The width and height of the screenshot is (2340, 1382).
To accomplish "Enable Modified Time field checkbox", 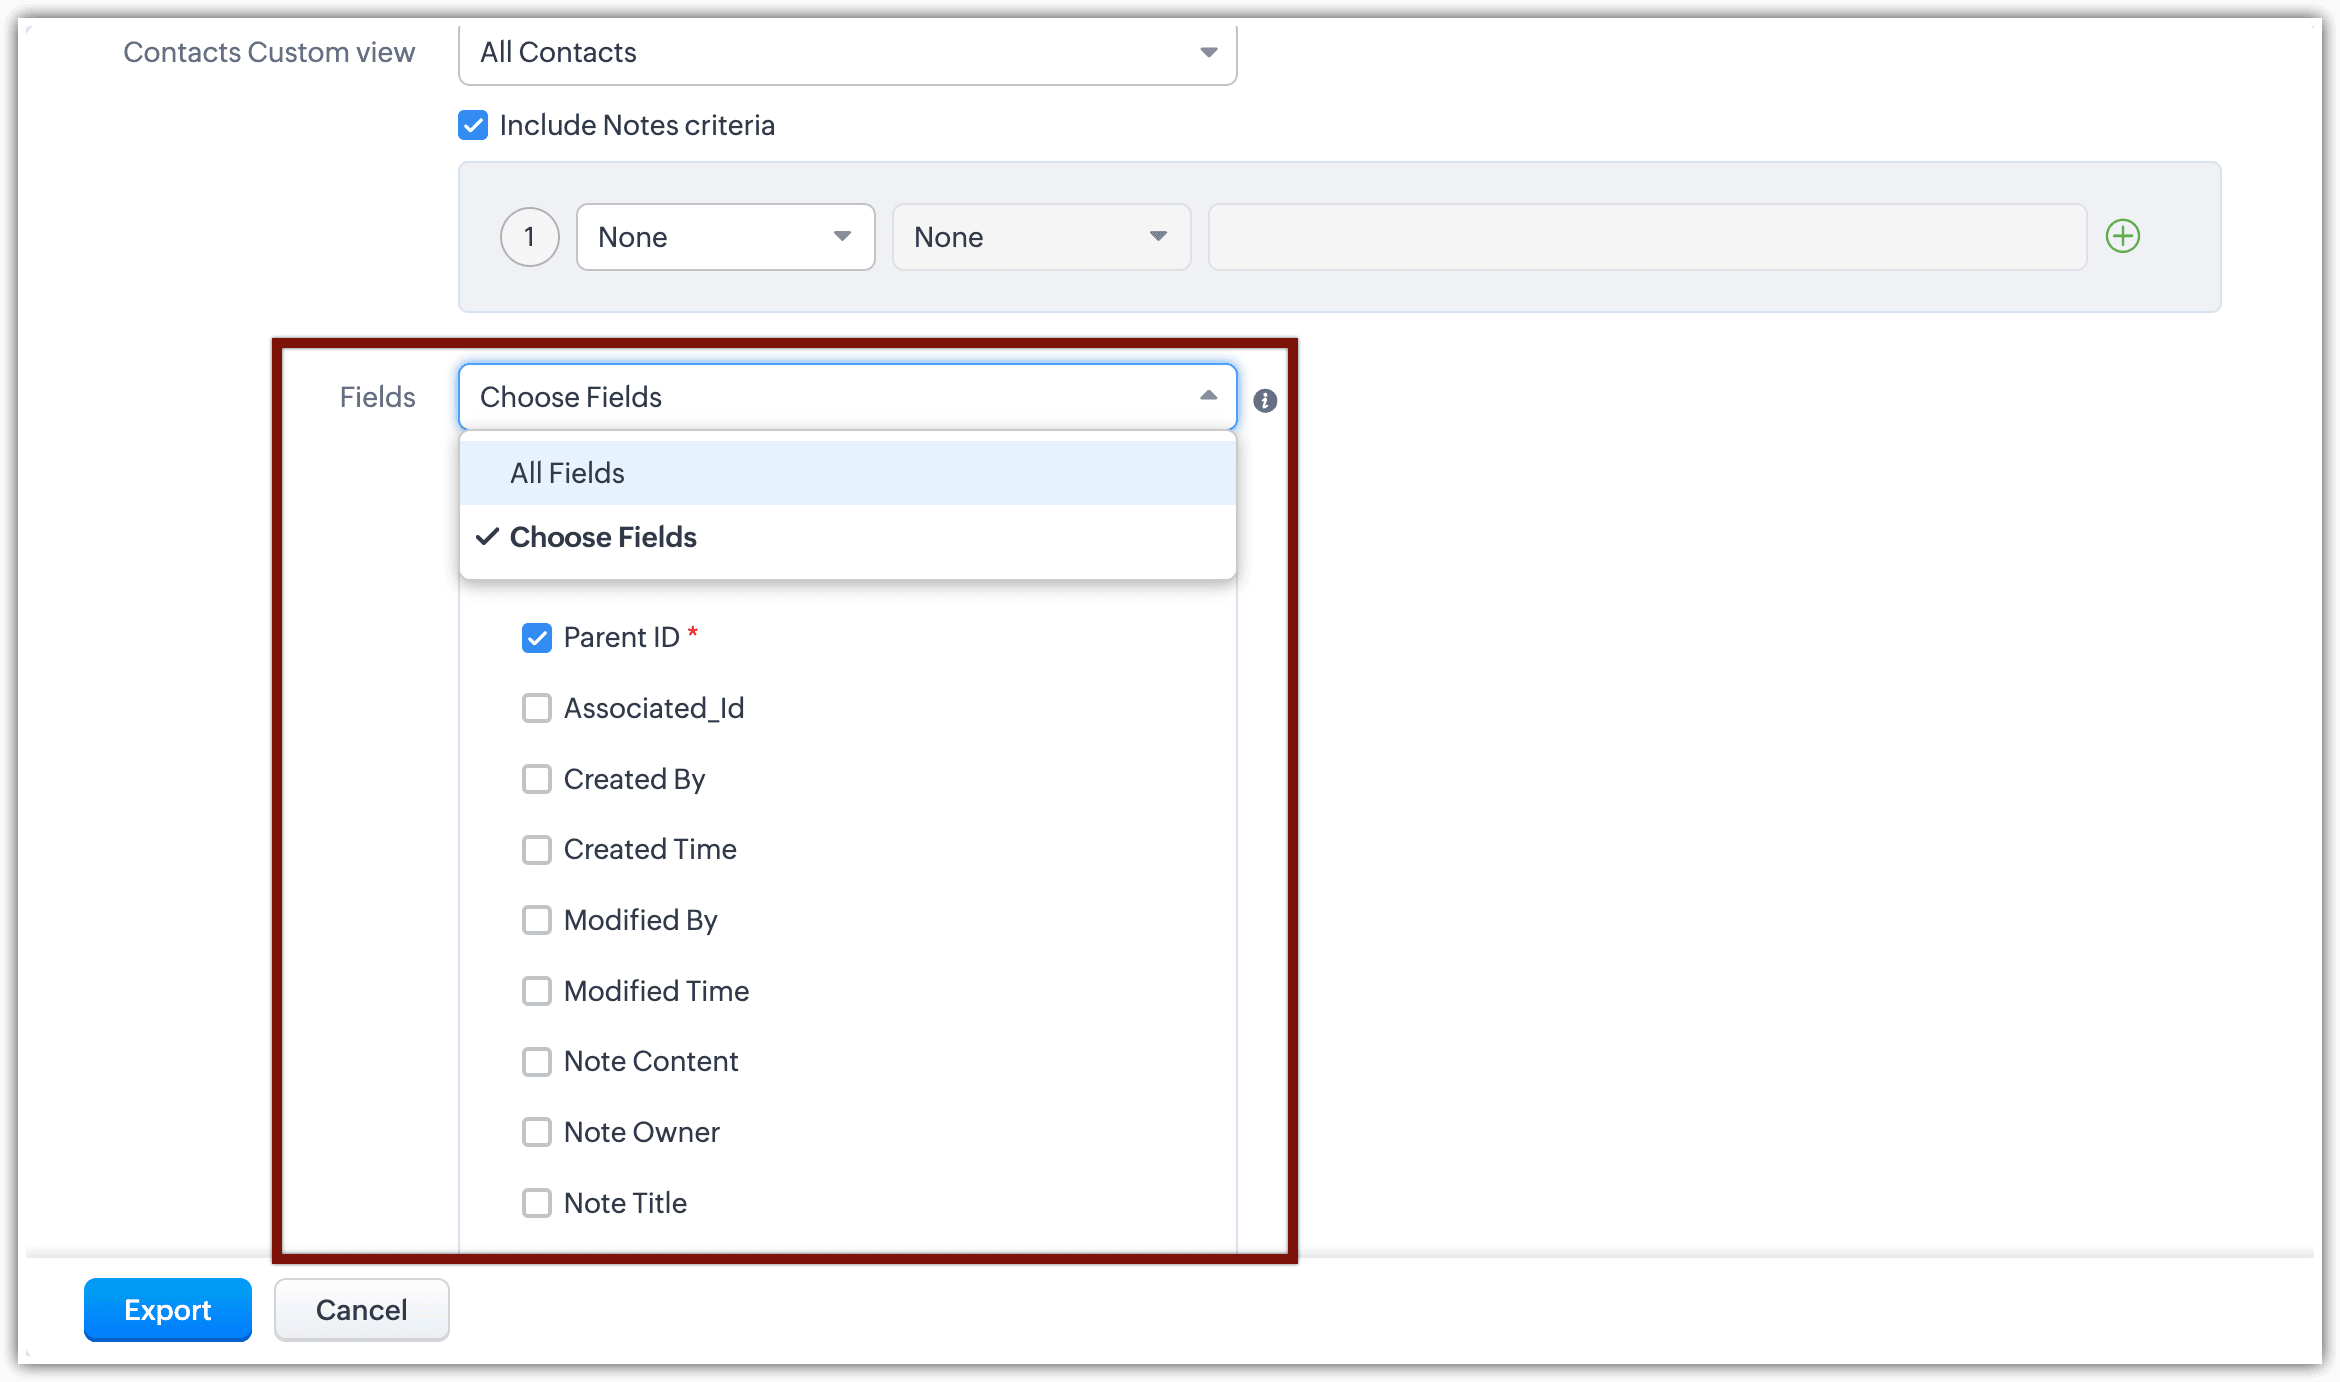I will (537, 991).
